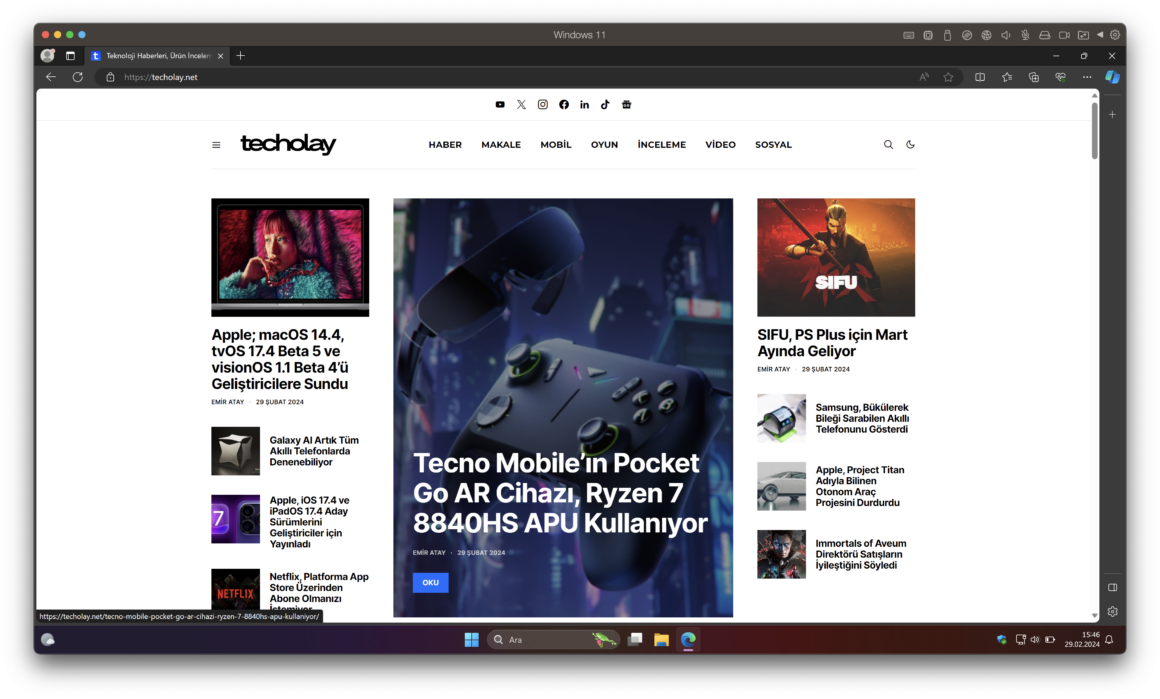Select the MAKALE menu item

pos(501,145)
